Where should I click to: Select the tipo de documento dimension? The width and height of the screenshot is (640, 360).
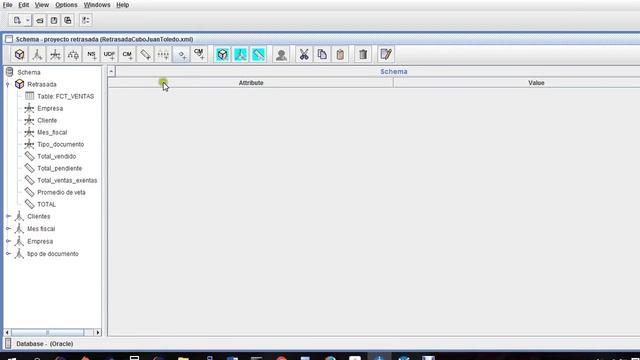pyautogui.click(x=53, y=254)
